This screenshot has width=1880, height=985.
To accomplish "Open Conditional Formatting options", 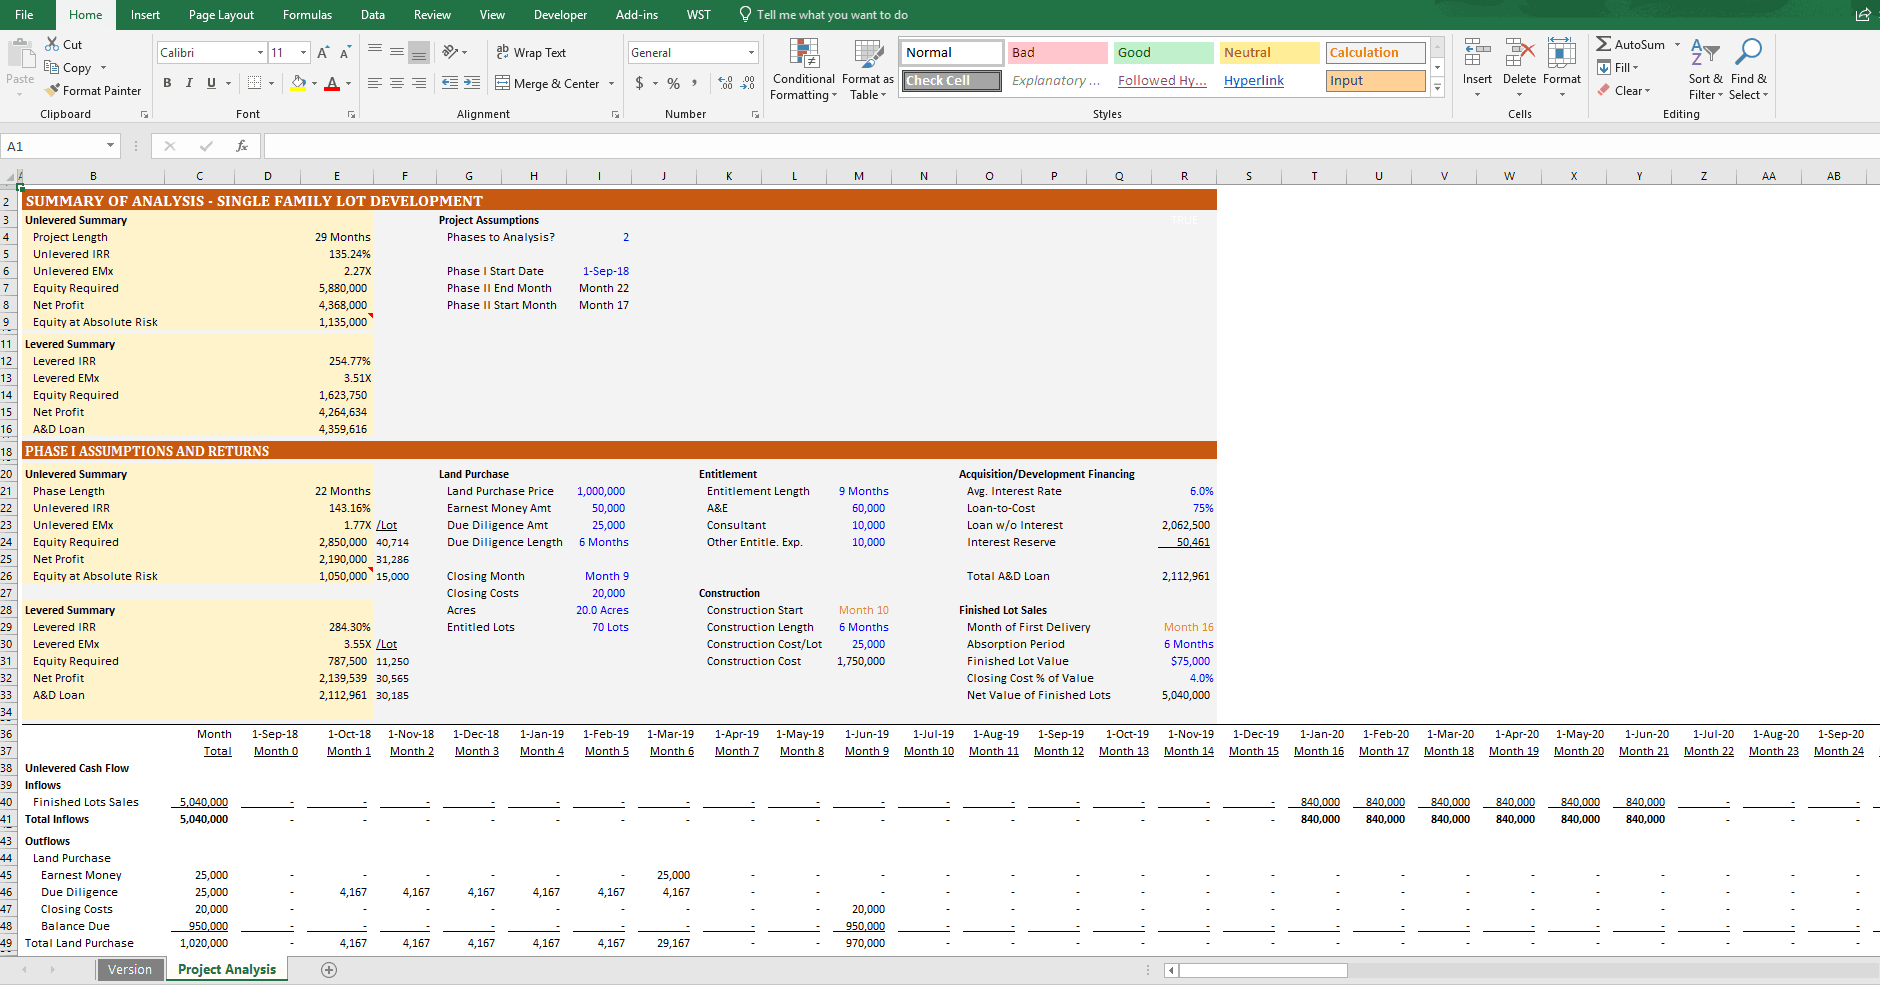I will [x=802, y=70].
